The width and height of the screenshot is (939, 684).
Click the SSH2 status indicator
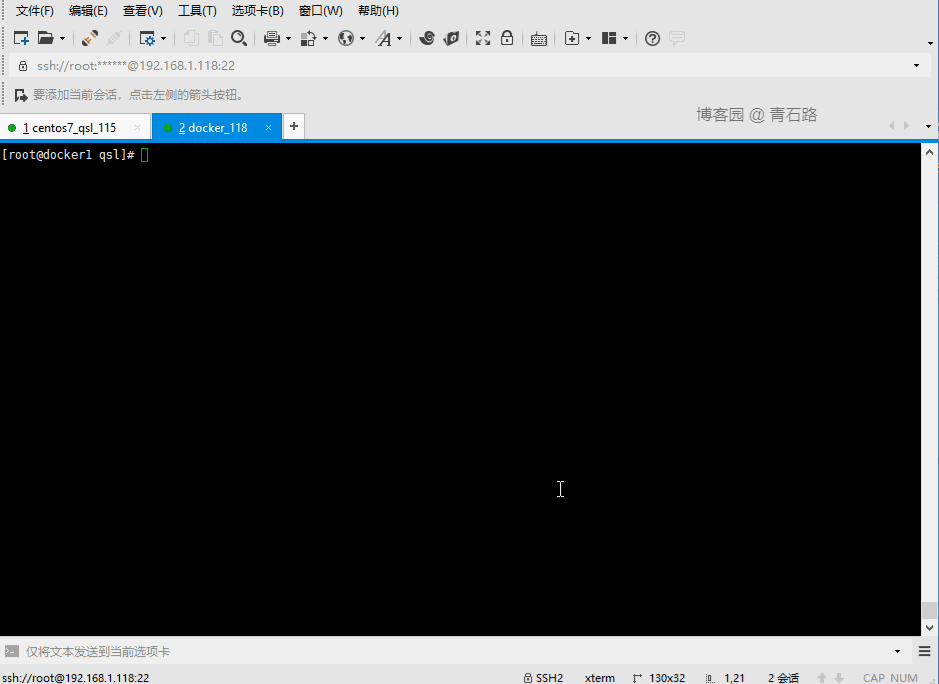point(543,678)
